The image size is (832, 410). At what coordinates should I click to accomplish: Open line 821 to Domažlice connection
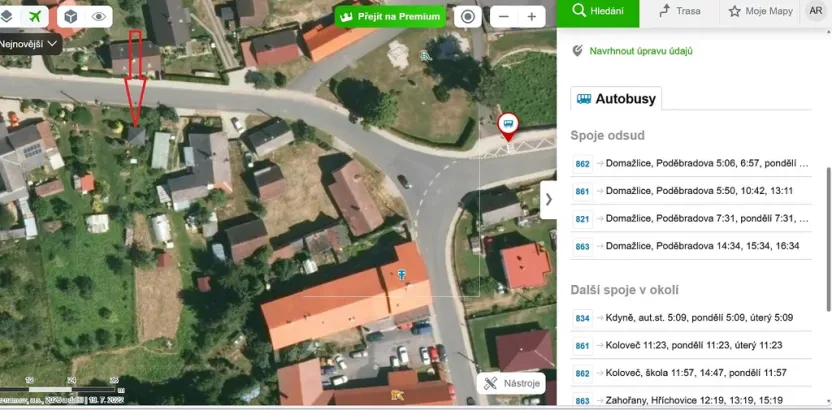coord(690,218)
